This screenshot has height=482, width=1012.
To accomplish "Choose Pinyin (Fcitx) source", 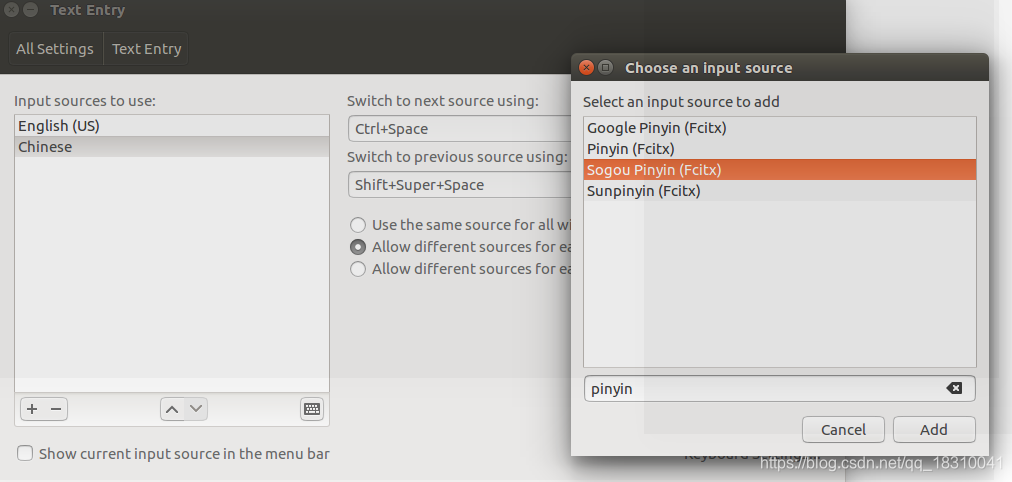I will point(780,149).
